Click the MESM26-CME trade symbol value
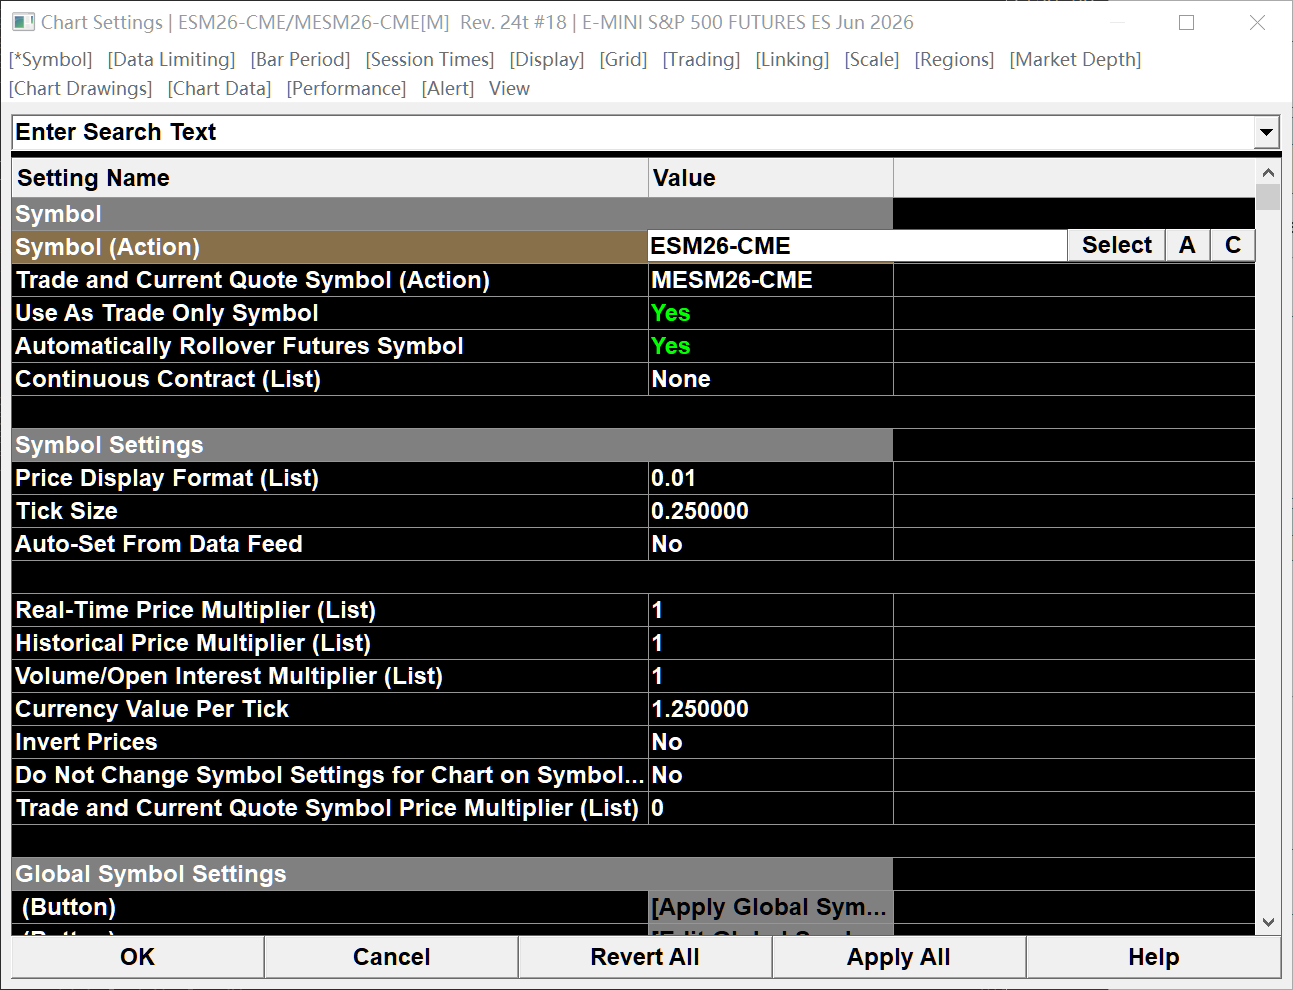The height and width of the screenshot is (990, 1293). (x=771, y=280)
